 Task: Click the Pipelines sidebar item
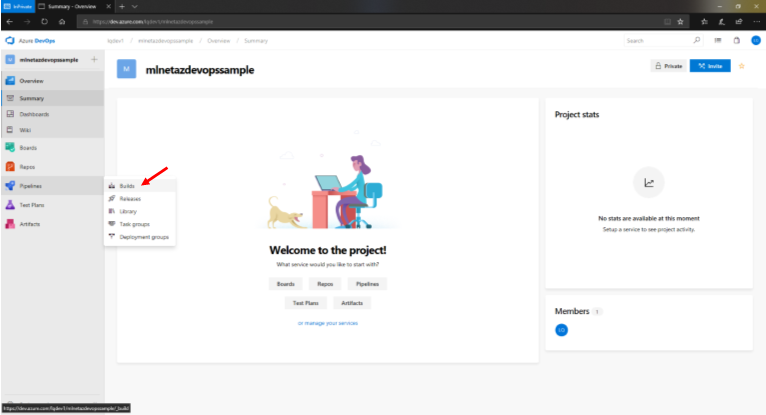pos(30,186)
